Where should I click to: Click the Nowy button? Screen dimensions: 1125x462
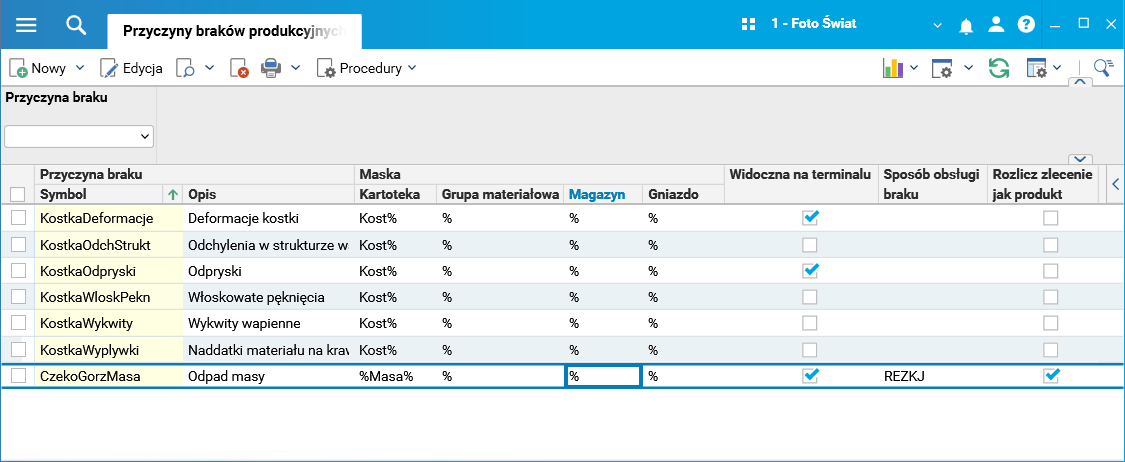(x=38, y=68)
